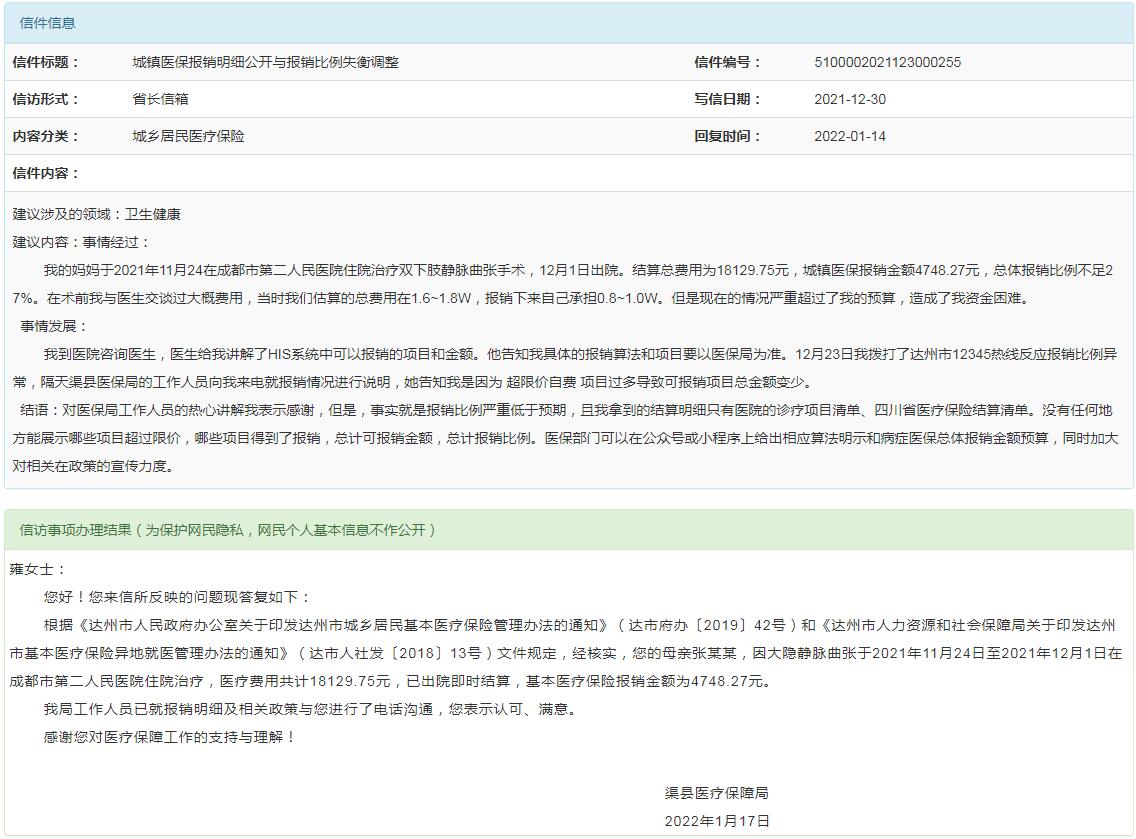Select reply time 2022-01-14
The width and height of the screenshot is (1136, 839).
click(x=850, y=136)
